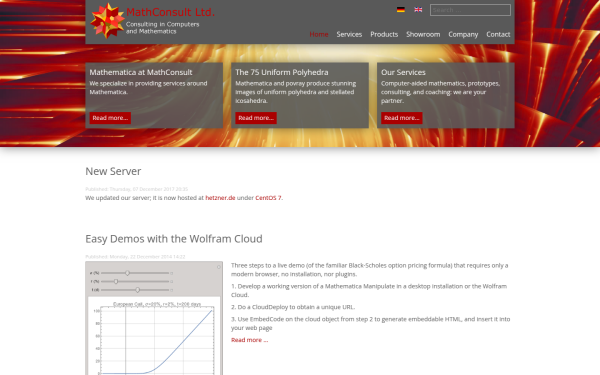Viewport: 600px width, 375px height.
Task: Read more about Mathematica at MathConsult
Action: [110, 118]
